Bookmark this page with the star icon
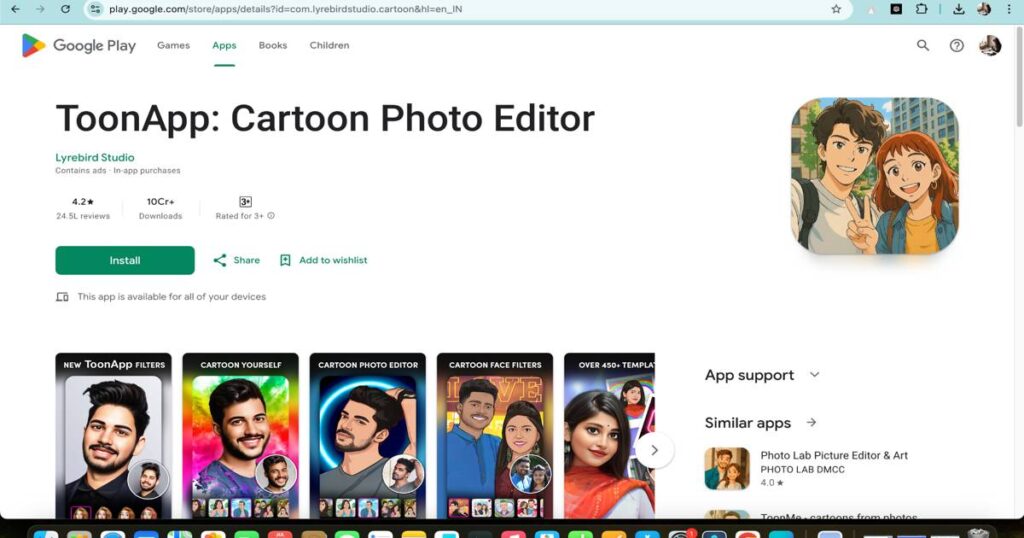 point(836,9)
